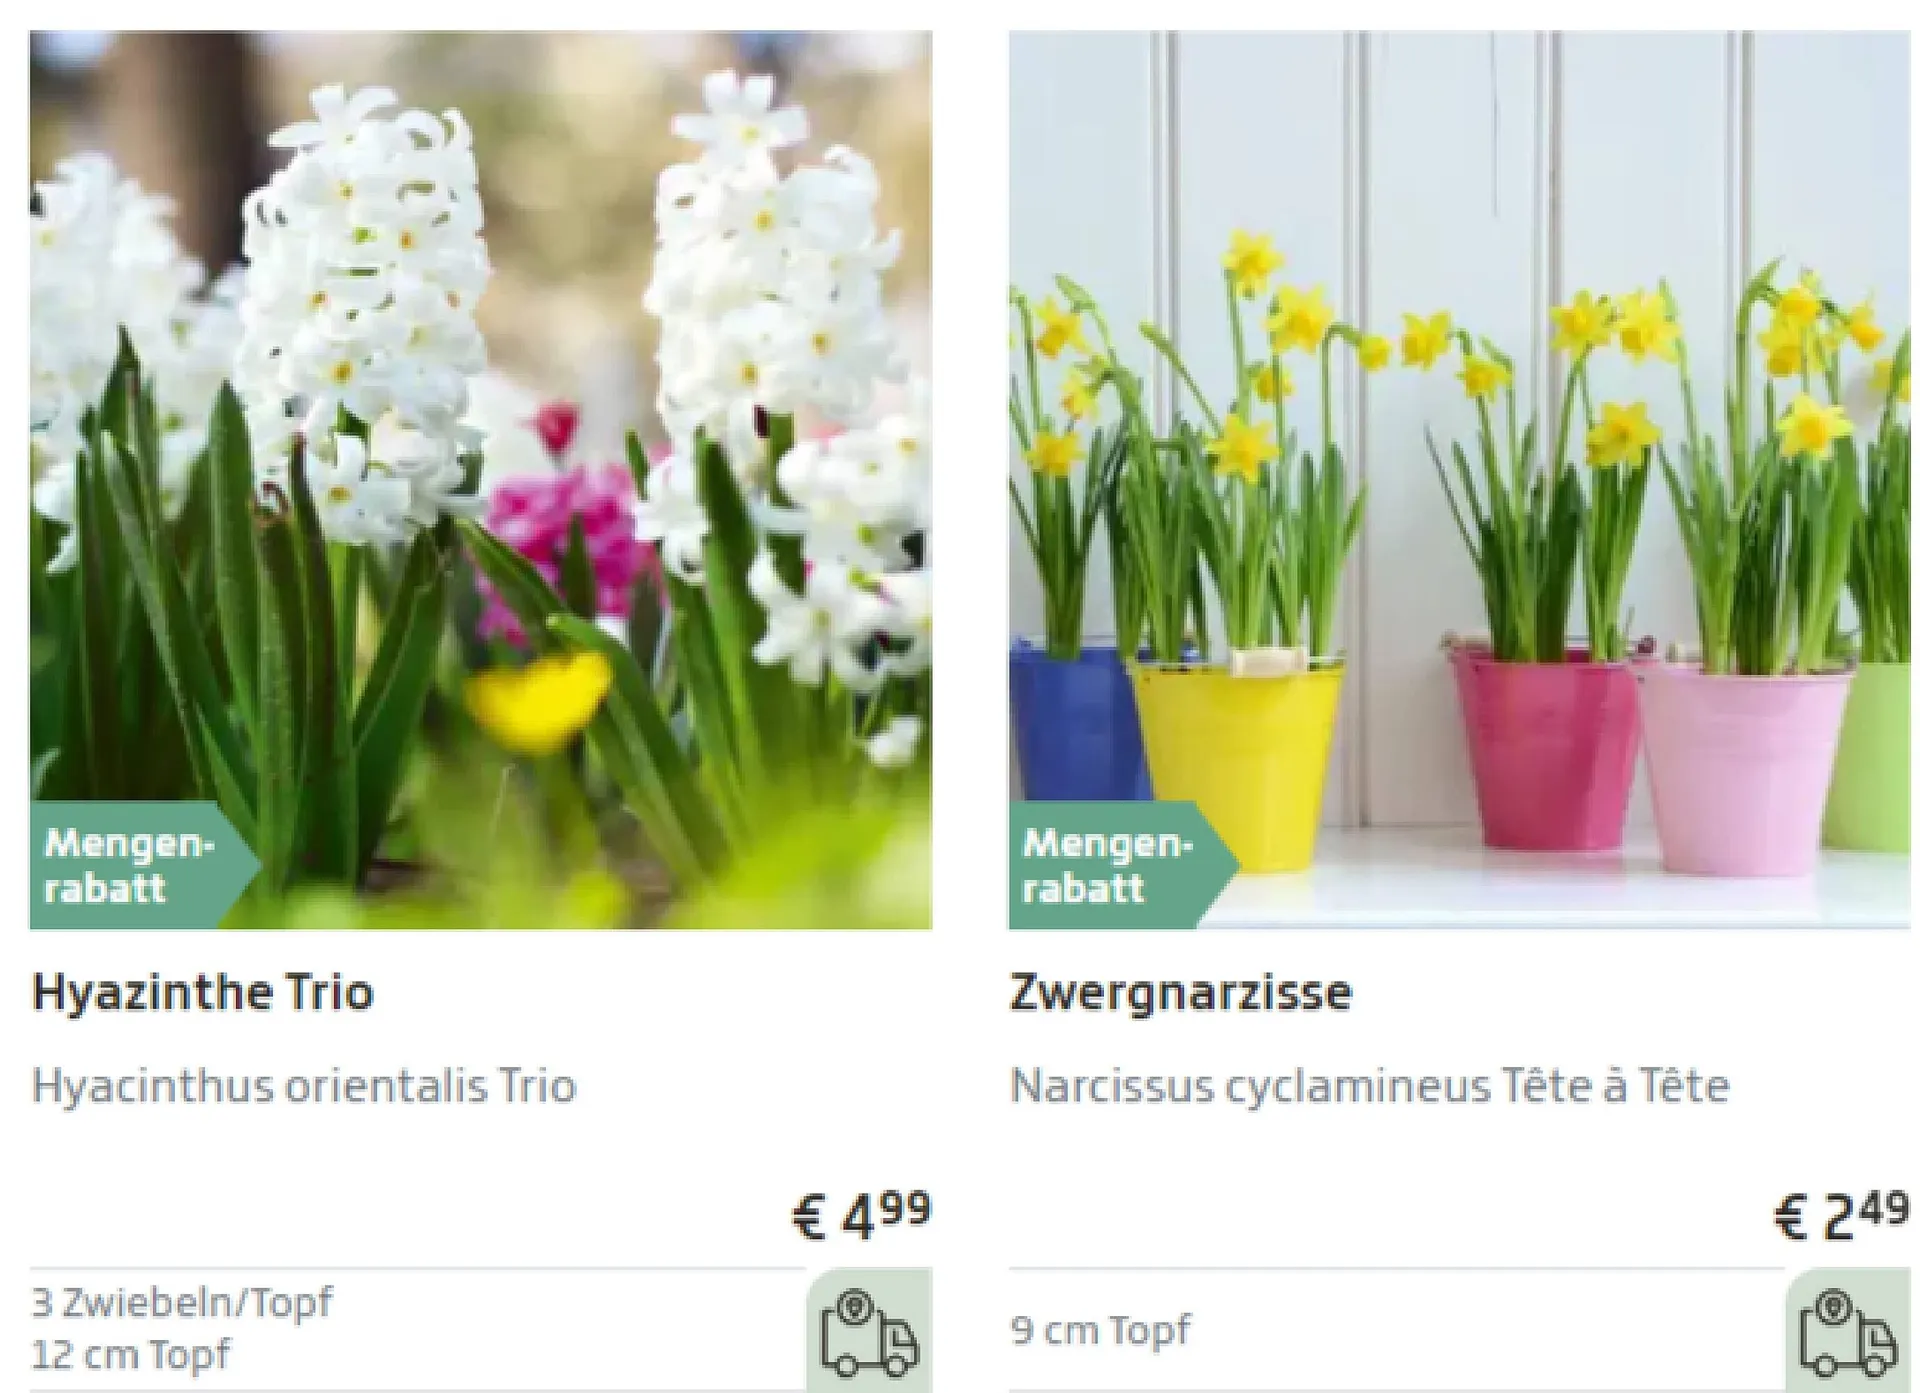Click the delivery truck icon for Hyazinthe Trio
Image resolution: width=1920 pixels, height=1393 pixels.
pos(868,1333)
